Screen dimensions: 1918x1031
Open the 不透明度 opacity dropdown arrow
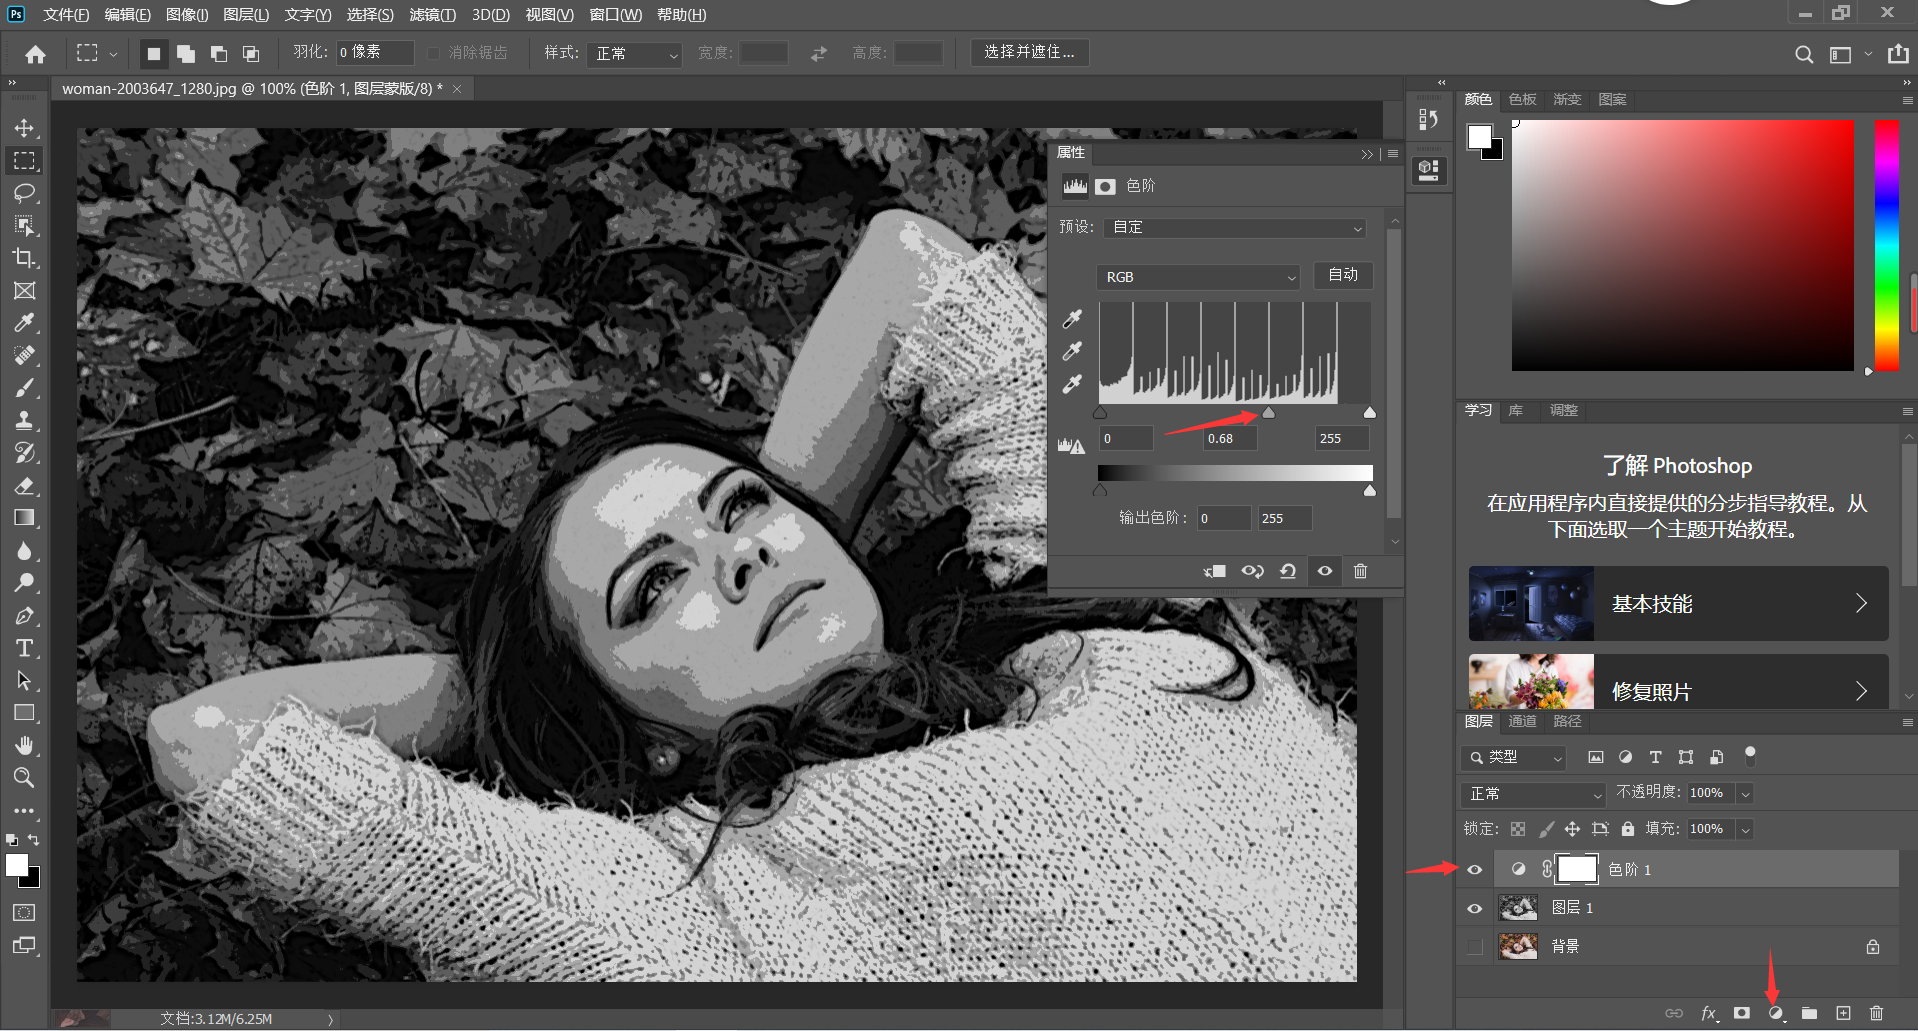(x=1745, y=793)
